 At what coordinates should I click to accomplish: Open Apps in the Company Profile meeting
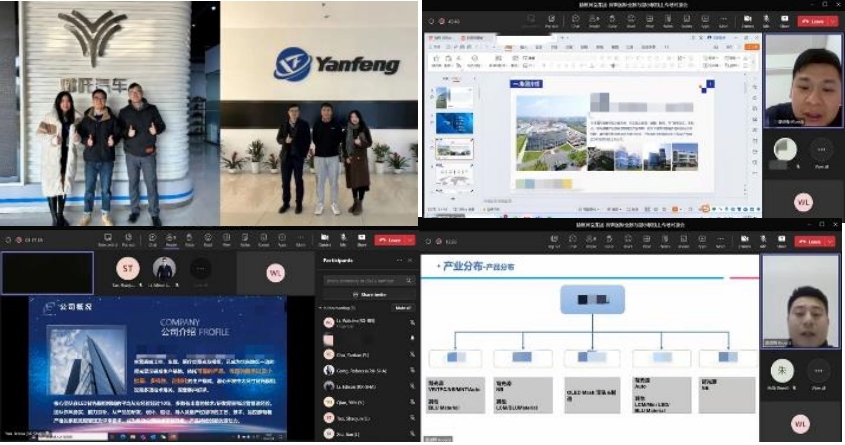282,240
